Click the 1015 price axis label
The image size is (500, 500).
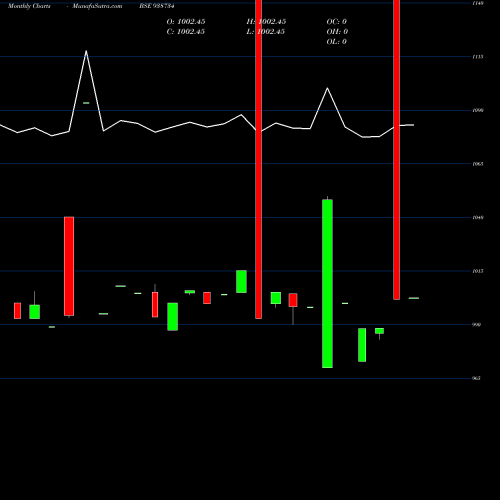[x=478, y=271]
